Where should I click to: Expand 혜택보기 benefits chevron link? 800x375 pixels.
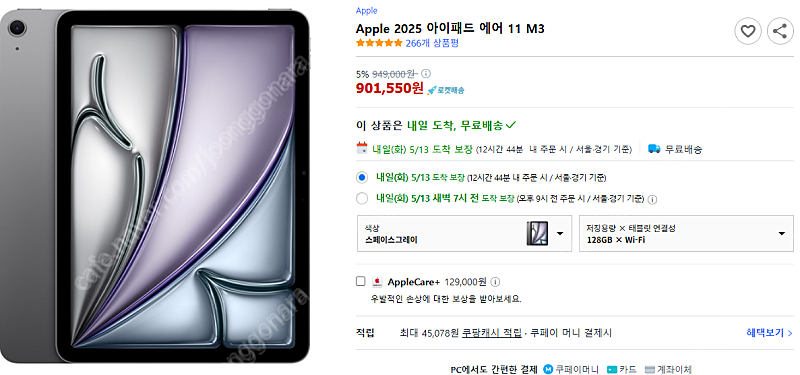click(x=769, y=333)
